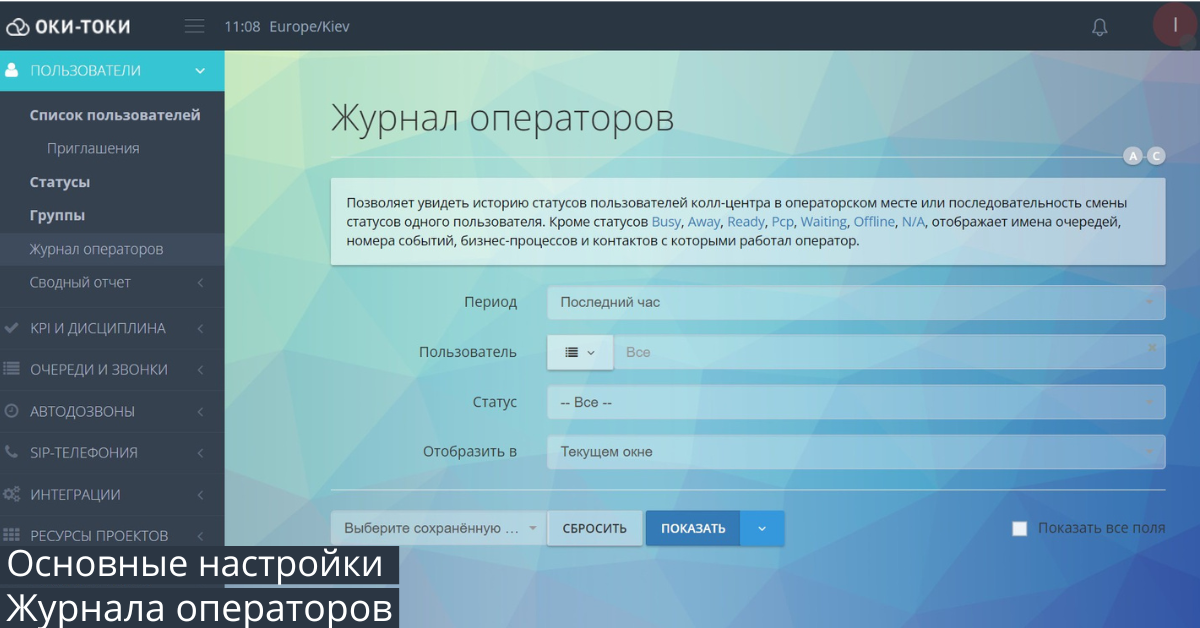Open the saved filter dropdown

pos(438,528)
